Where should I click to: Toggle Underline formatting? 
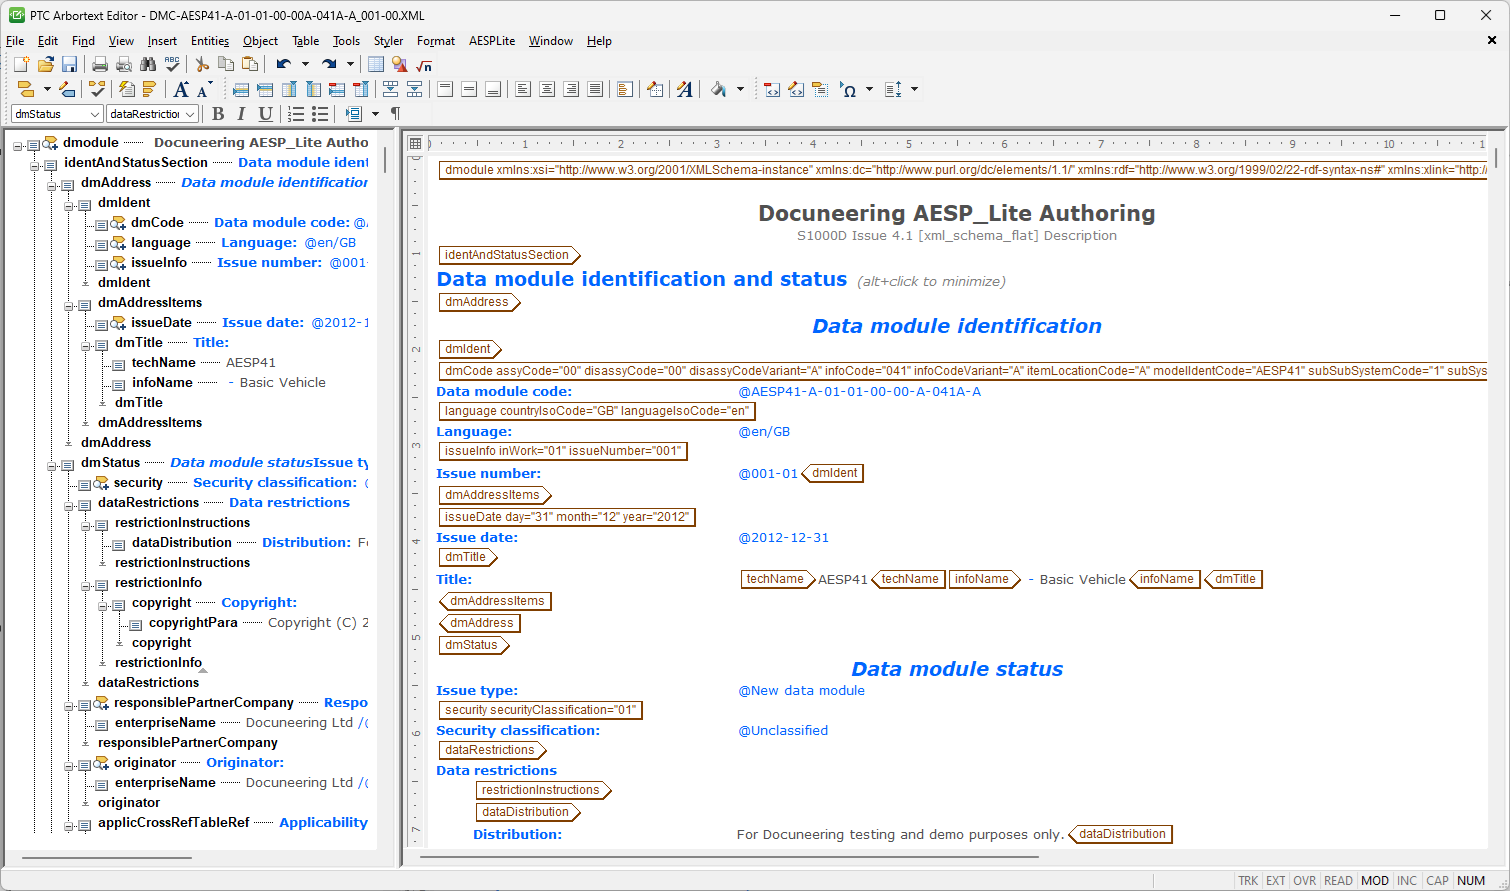pos(265,114)
